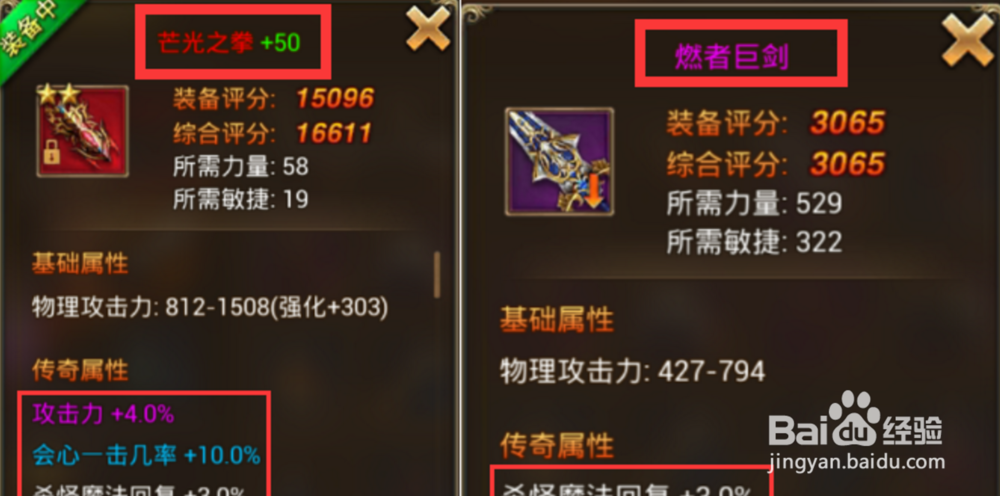Image resolution: width=1000 pixels, height=496 pixels.
Task: Select the 芒光之拳 +50 title
Action: tap(229, 43)
